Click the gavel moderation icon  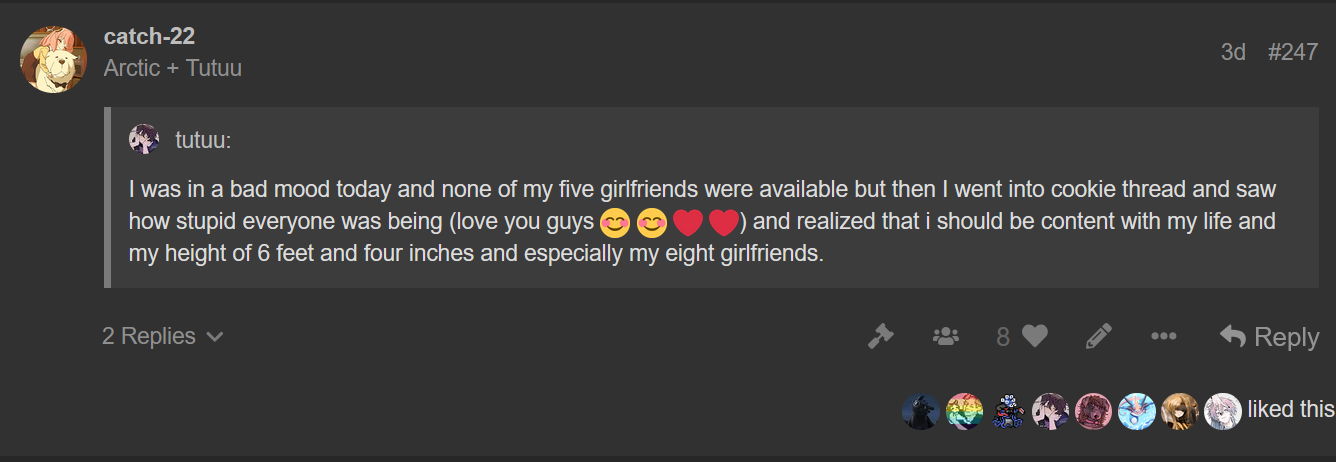coord(880,337)
